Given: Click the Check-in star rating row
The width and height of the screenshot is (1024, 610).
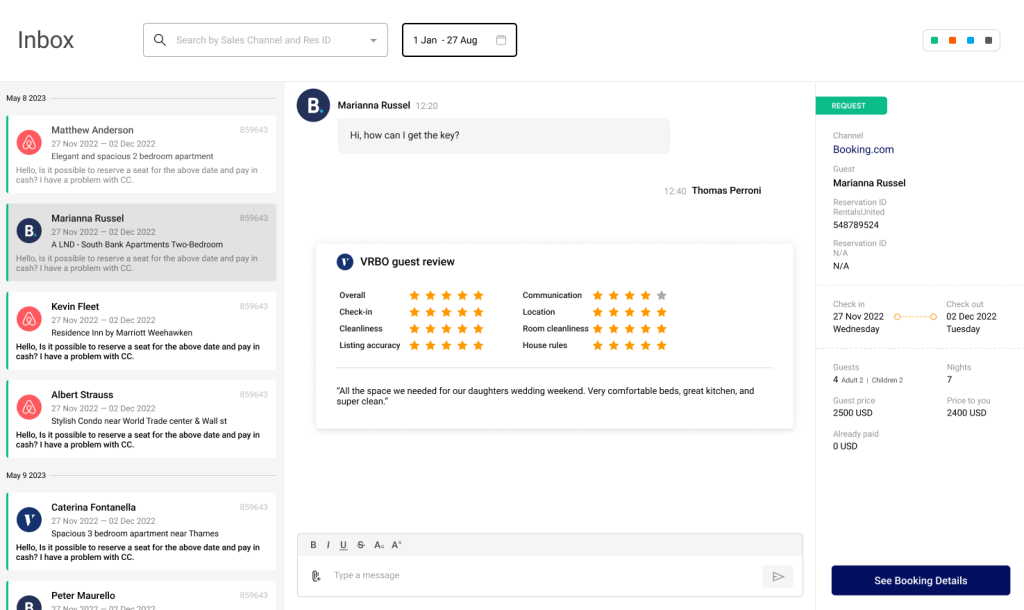Looking at the screenshot, I should [446, 312].
